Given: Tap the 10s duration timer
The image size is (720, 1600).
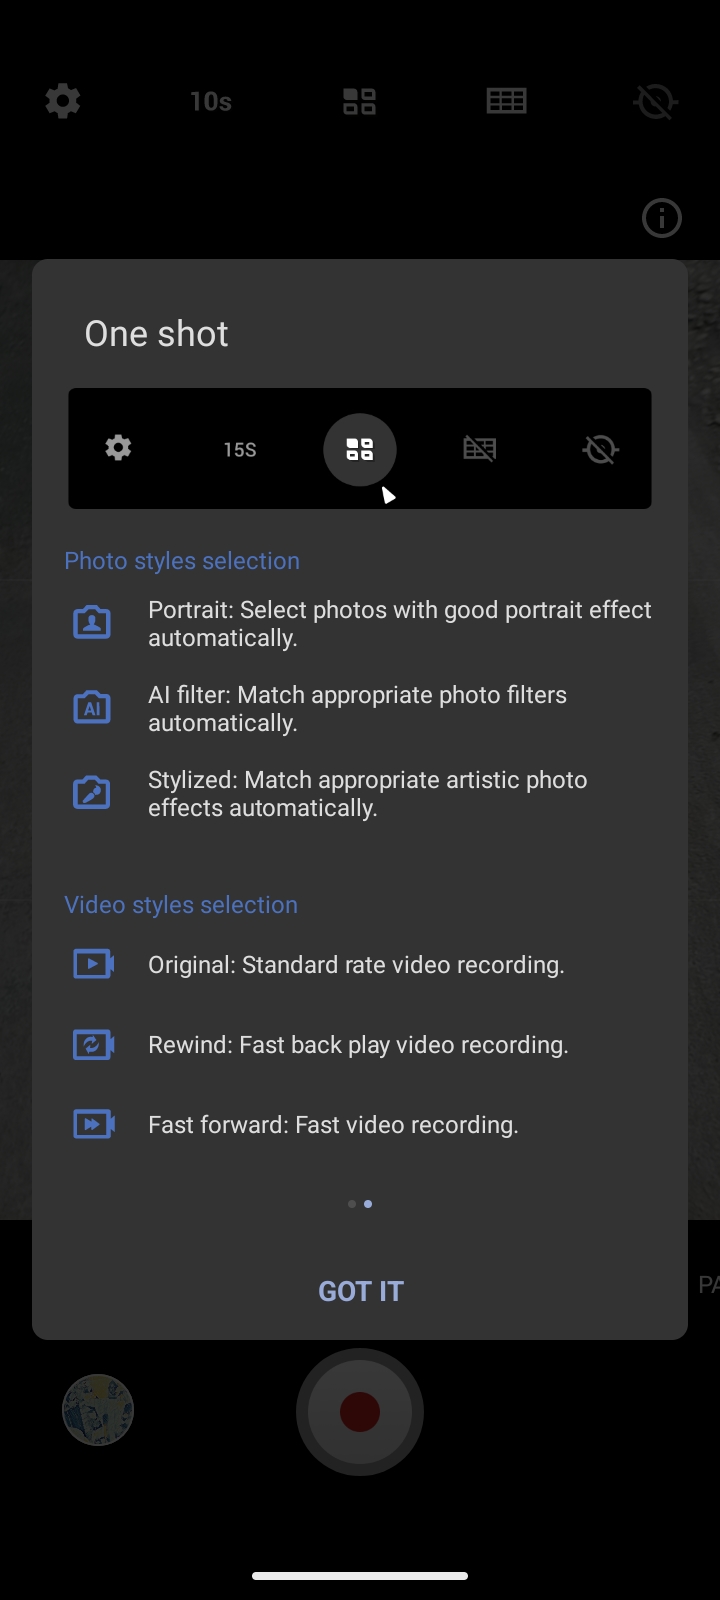Looking at the screenshot, I should tap(210, 101).
